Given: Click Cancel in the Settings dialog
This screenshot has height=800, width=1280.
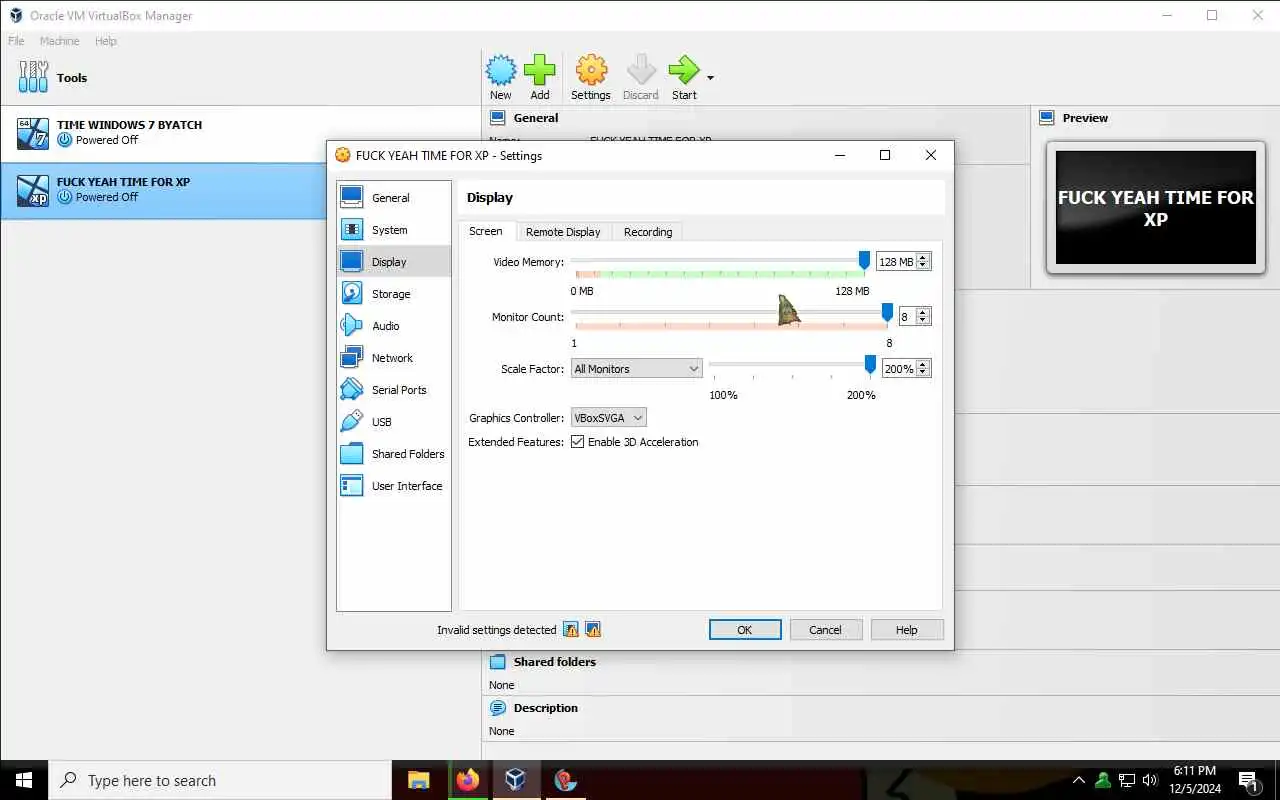Looking at the screenshot, I should [825, 630].
